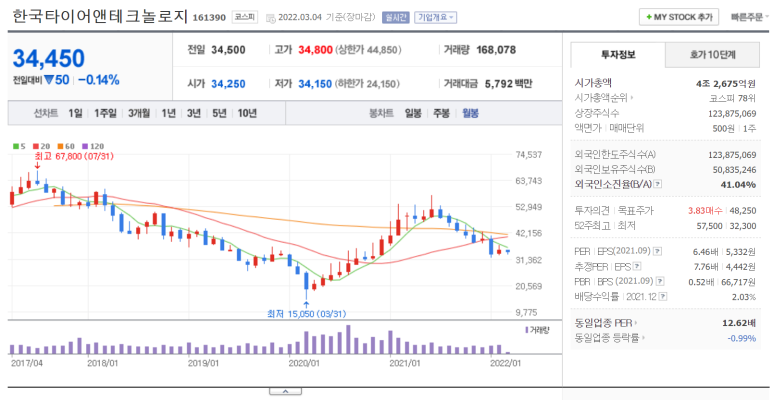Click the 거래량 value 168,078
The image size is (773, 400).
click(x=496, y=50)
